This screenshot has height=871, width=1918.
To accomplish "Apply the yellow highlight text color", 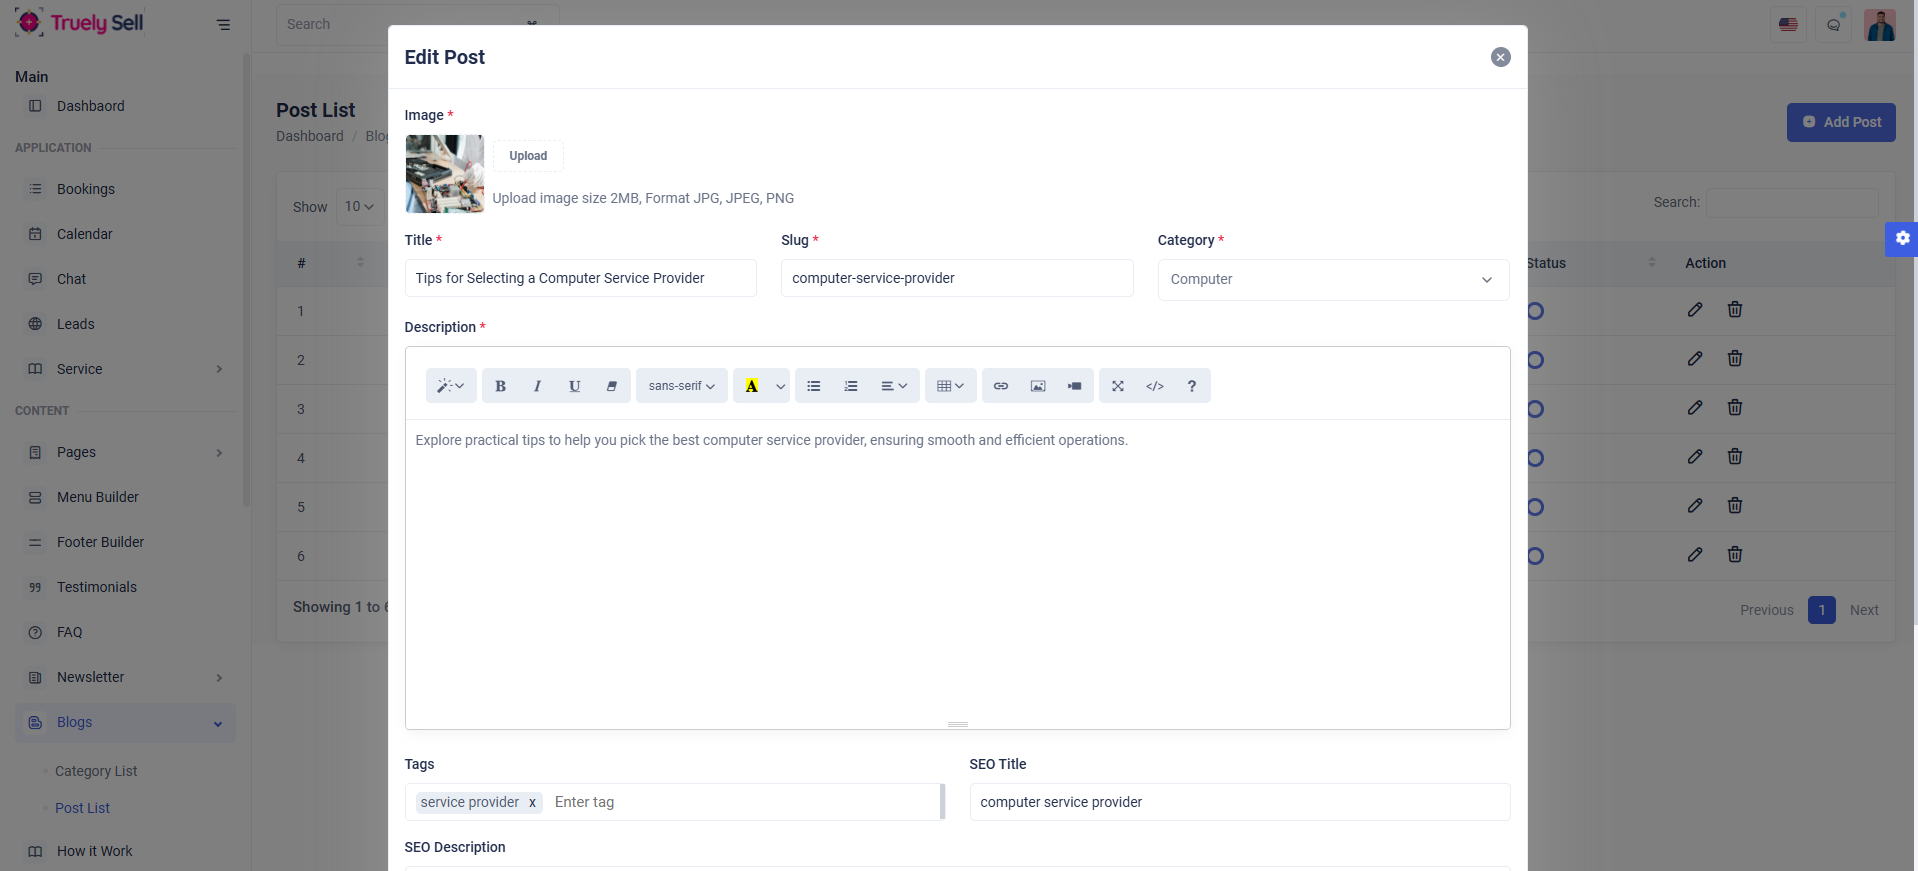I will [751, 386].
